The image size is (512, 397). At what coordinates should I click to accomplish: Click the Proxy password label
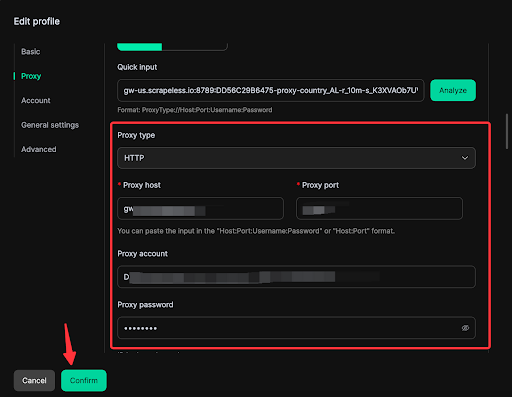click(x=145, y=305)
